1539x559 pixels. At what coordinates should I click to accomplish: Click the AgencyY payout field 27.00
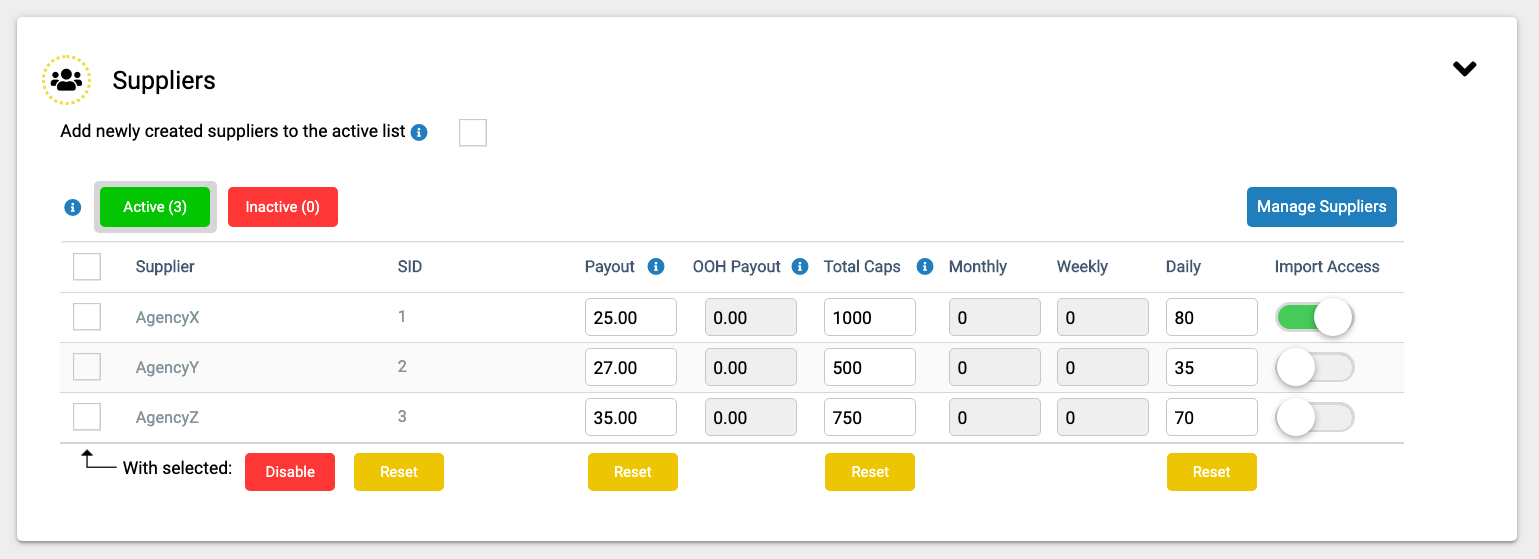[x=631, y=367]
